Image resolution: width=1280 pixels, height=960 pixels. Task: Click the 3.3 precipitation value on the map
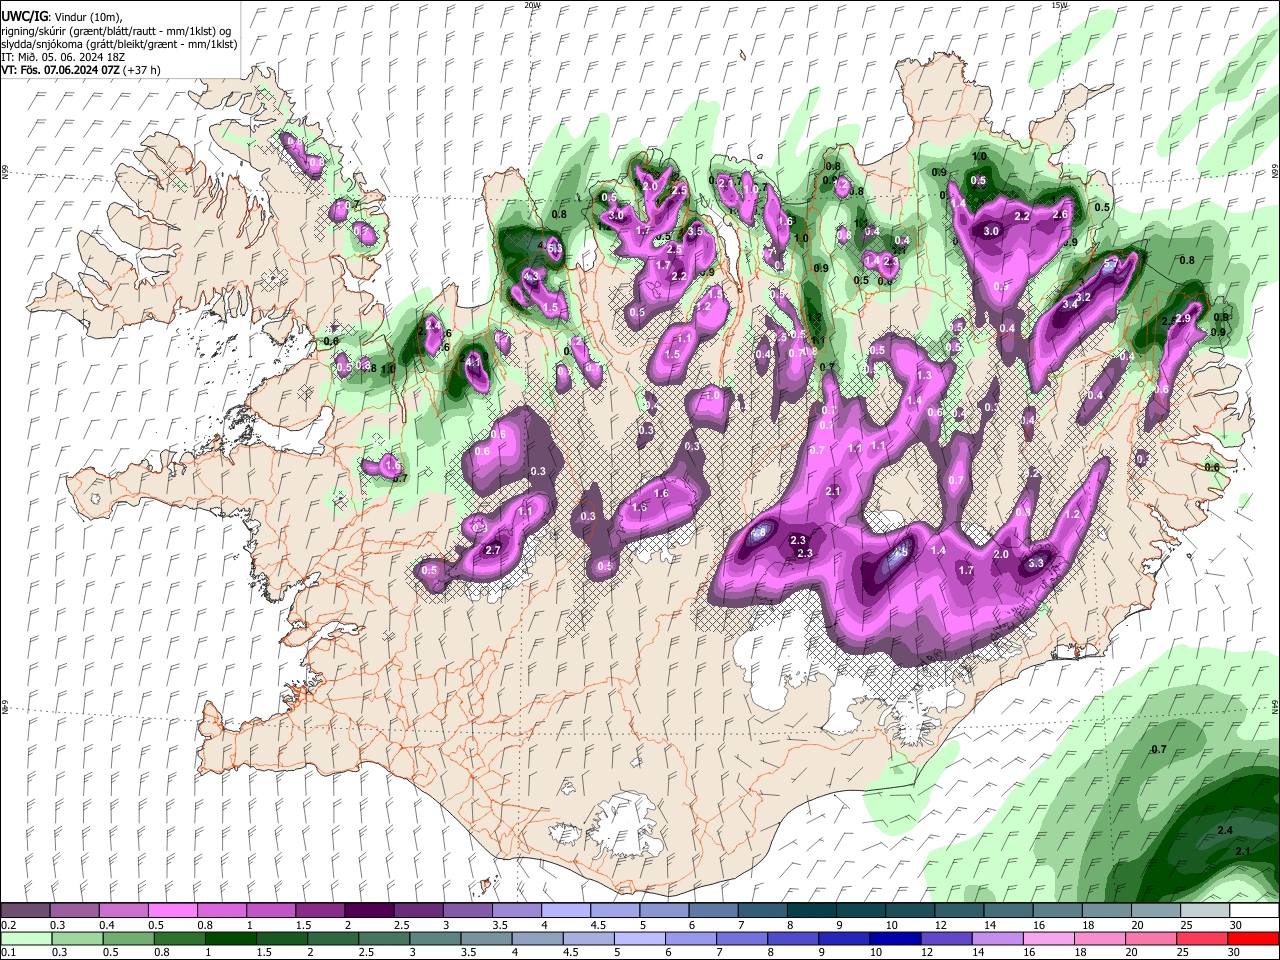(1036, 563)
